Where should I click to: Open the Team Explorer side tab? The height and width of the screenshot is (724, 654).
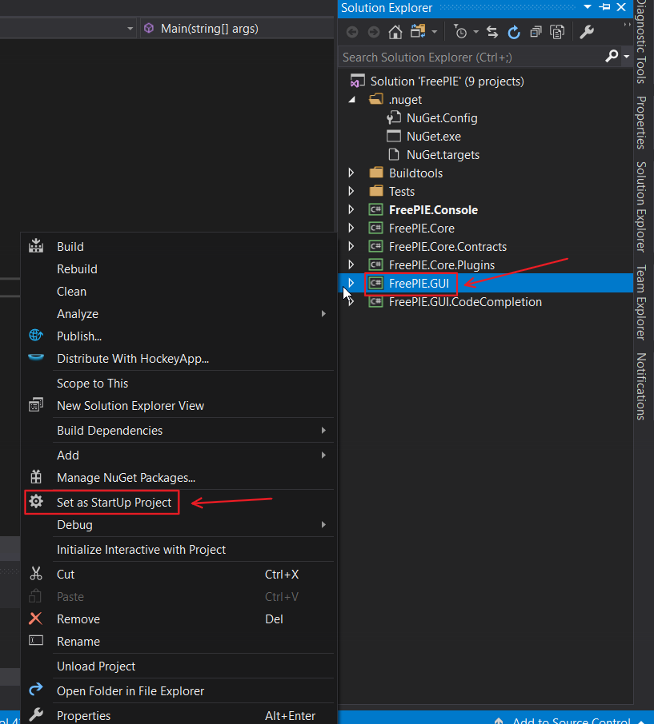(x=641, y=302)
